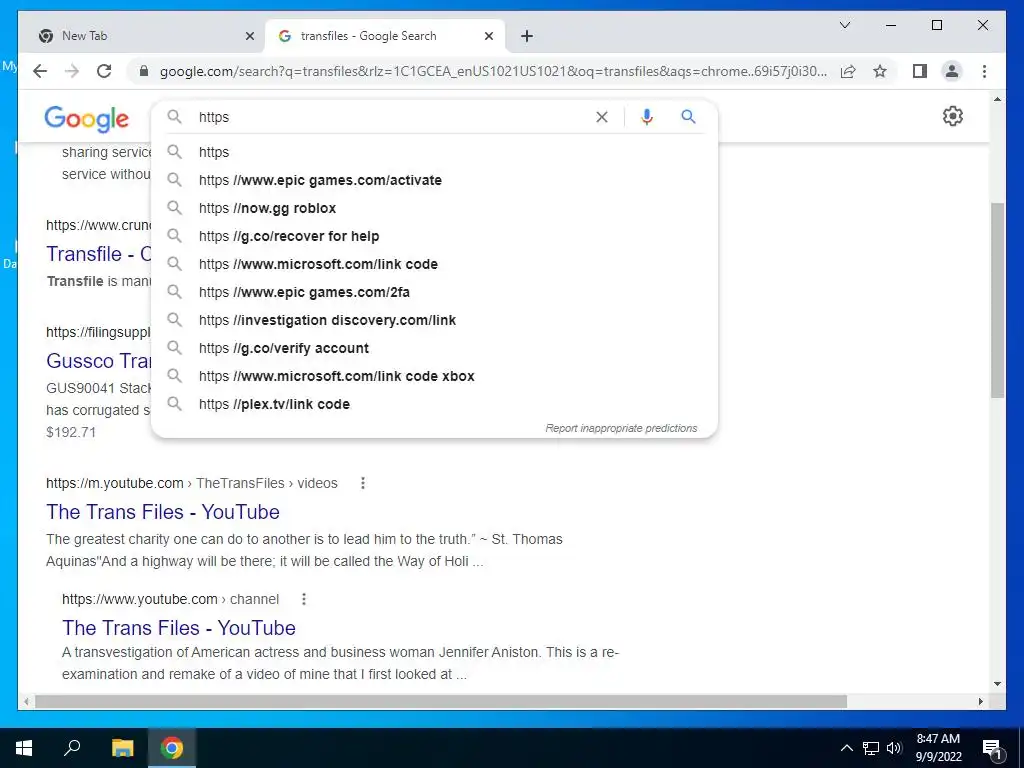View site information padlock icon
This screenshot has width=1024, height=768.
point(144,71)
